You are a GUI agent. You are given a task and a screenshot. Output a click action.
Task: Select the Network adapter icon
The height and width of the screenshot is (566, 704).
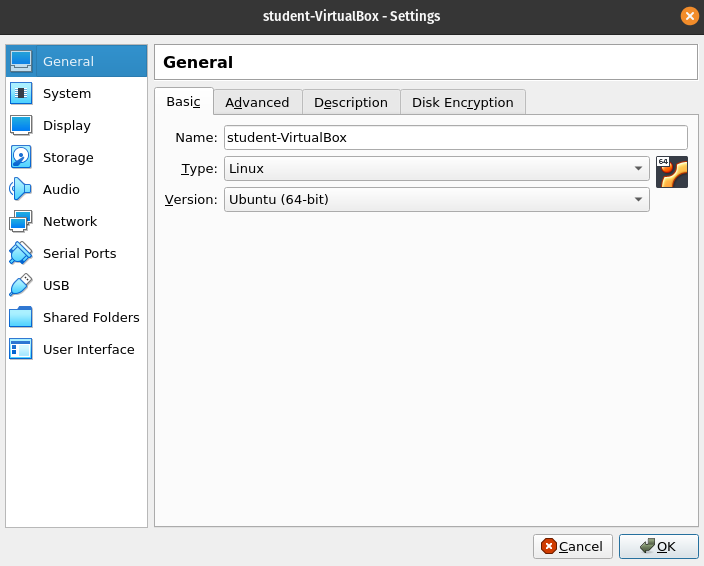tap(21, 222)
